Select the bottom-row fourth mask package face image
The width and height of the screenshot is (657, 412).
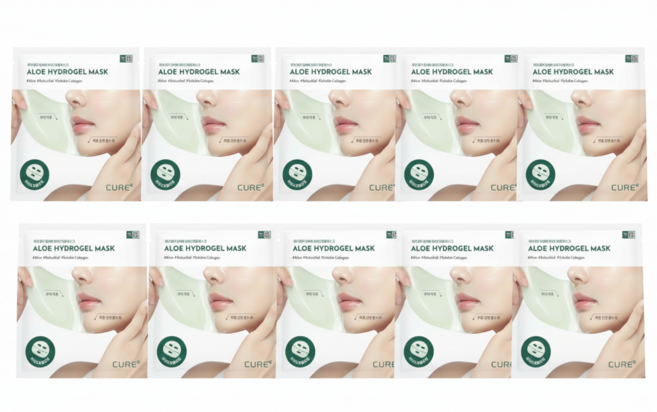point(453,322)
